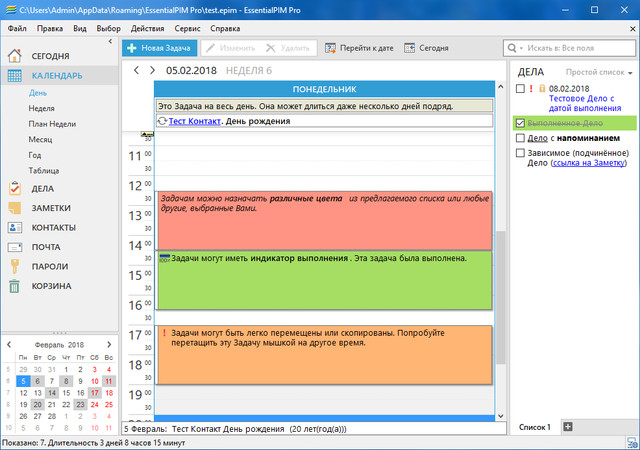Open the Контакты module icon

click(15, 227)
